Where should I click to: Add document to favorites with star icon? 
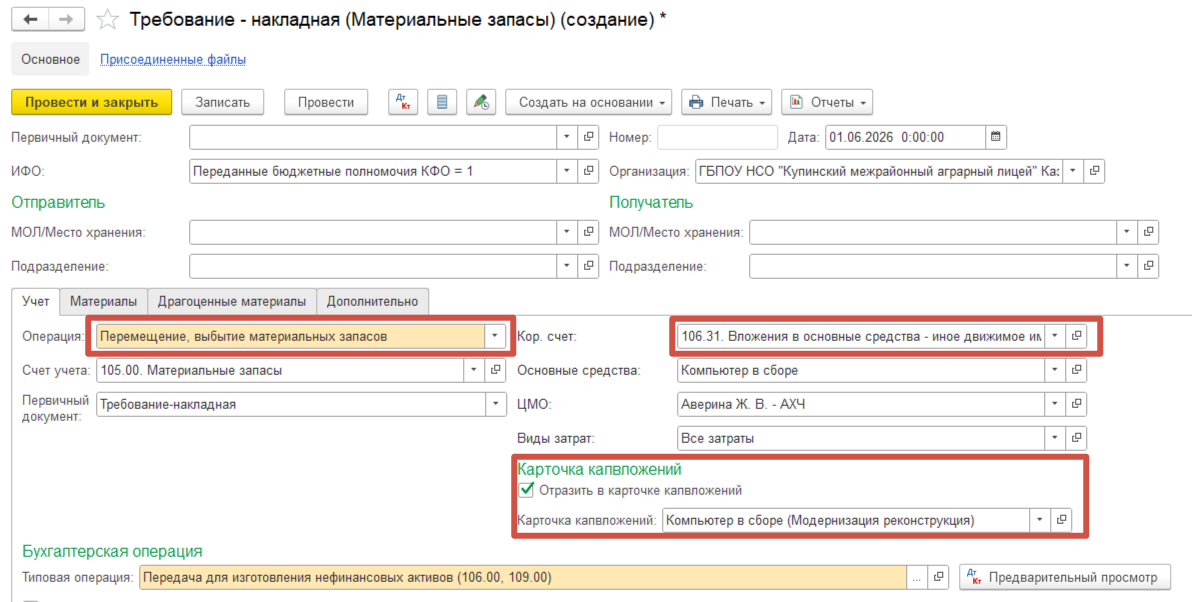[x=107, y=20]
